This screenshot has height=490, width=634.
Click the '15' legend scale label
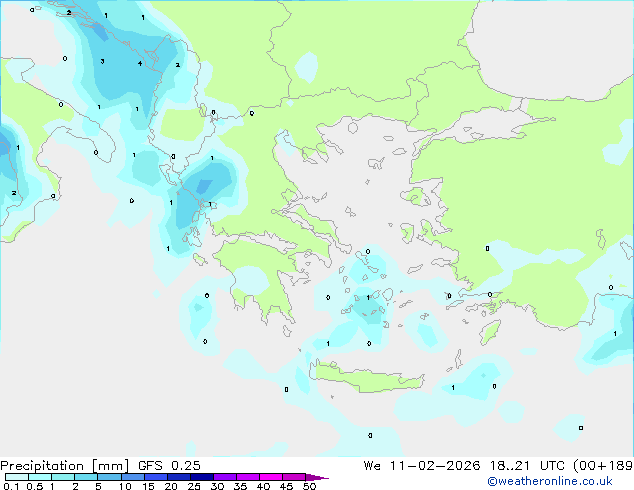coord(148,486)
